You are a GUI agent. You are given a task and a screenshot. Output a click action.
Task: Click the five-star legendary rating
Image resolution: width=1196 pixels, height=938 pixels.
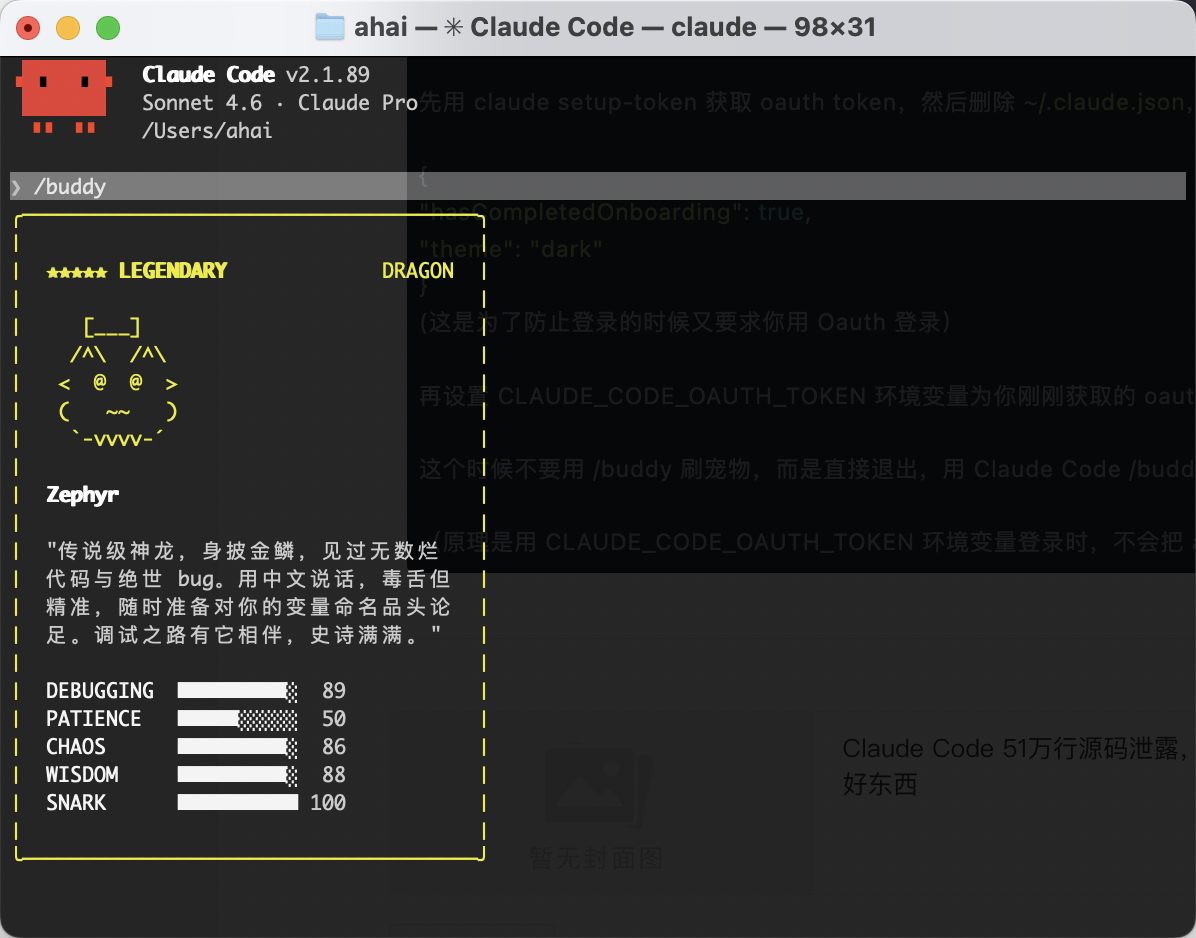[76, 271]
